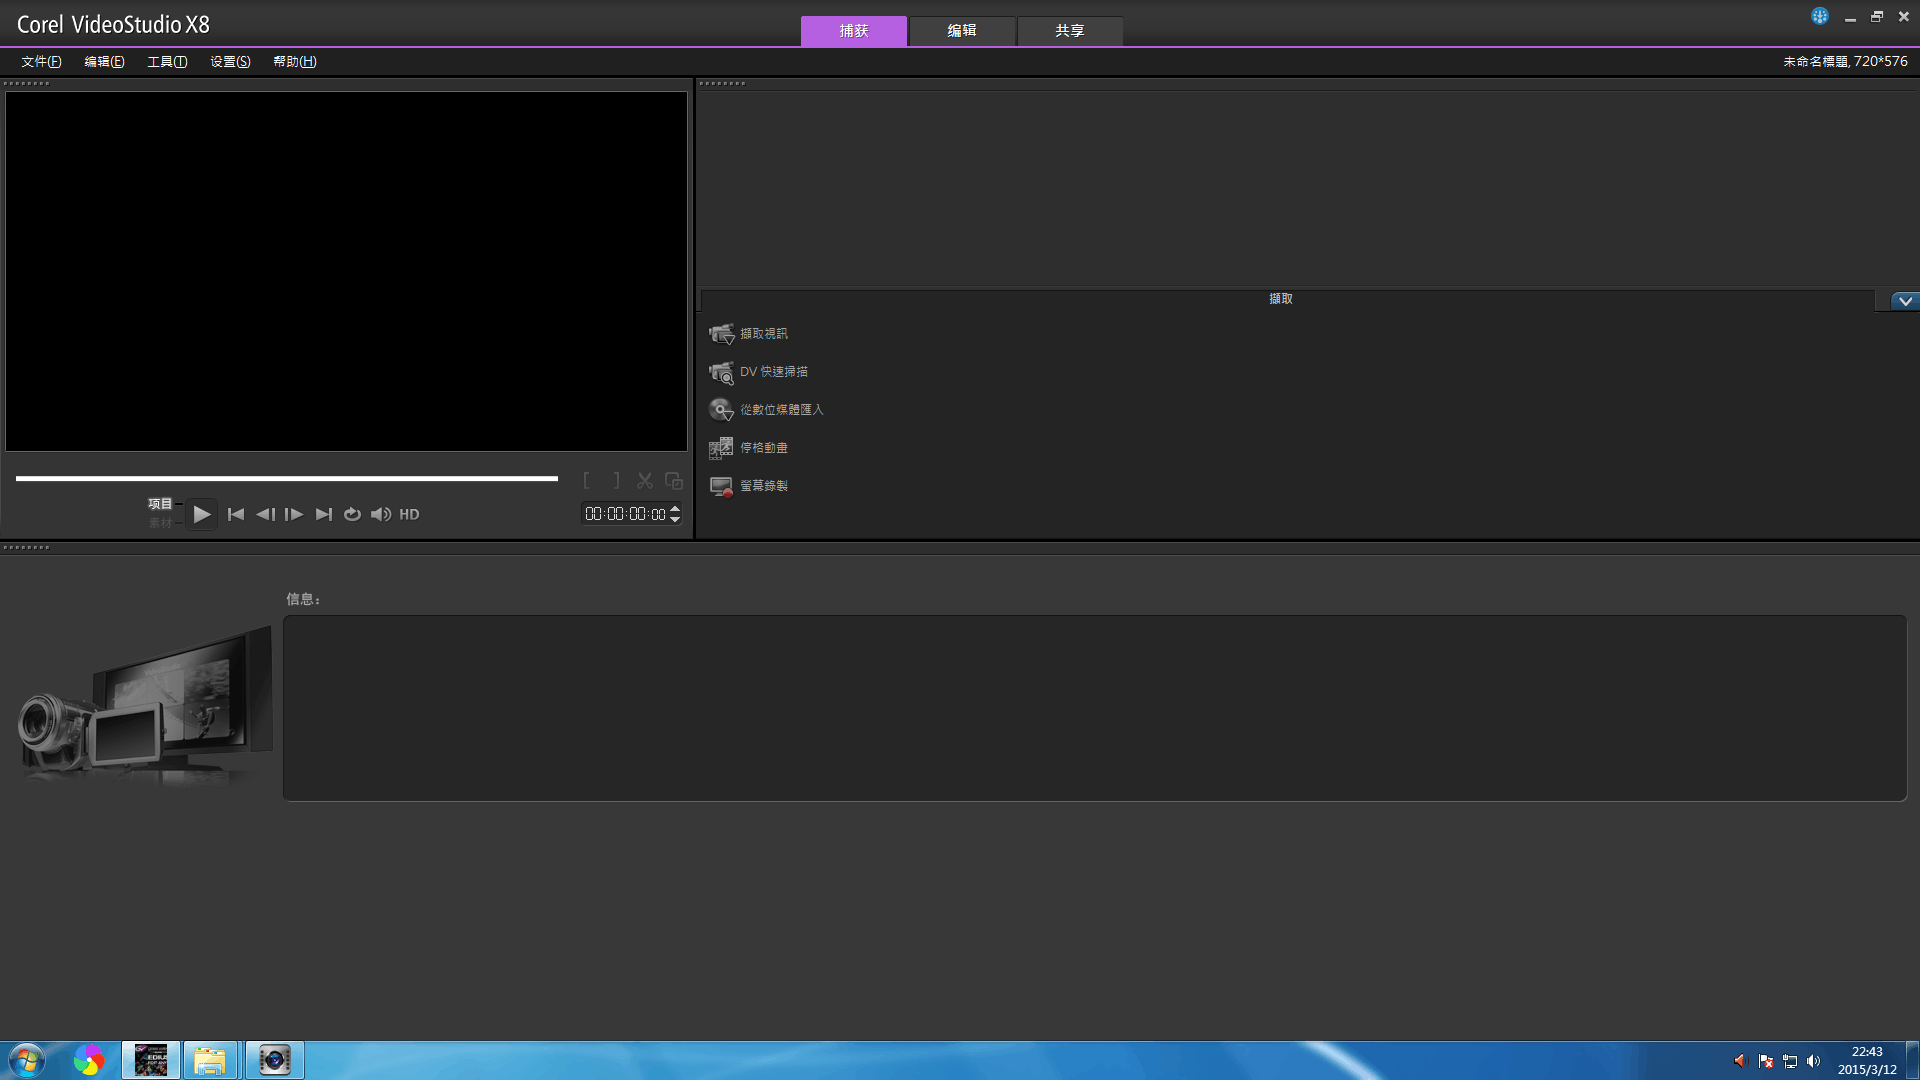Open the 工具(T) menu
1920x1080 pixels.
coord(167,62)
